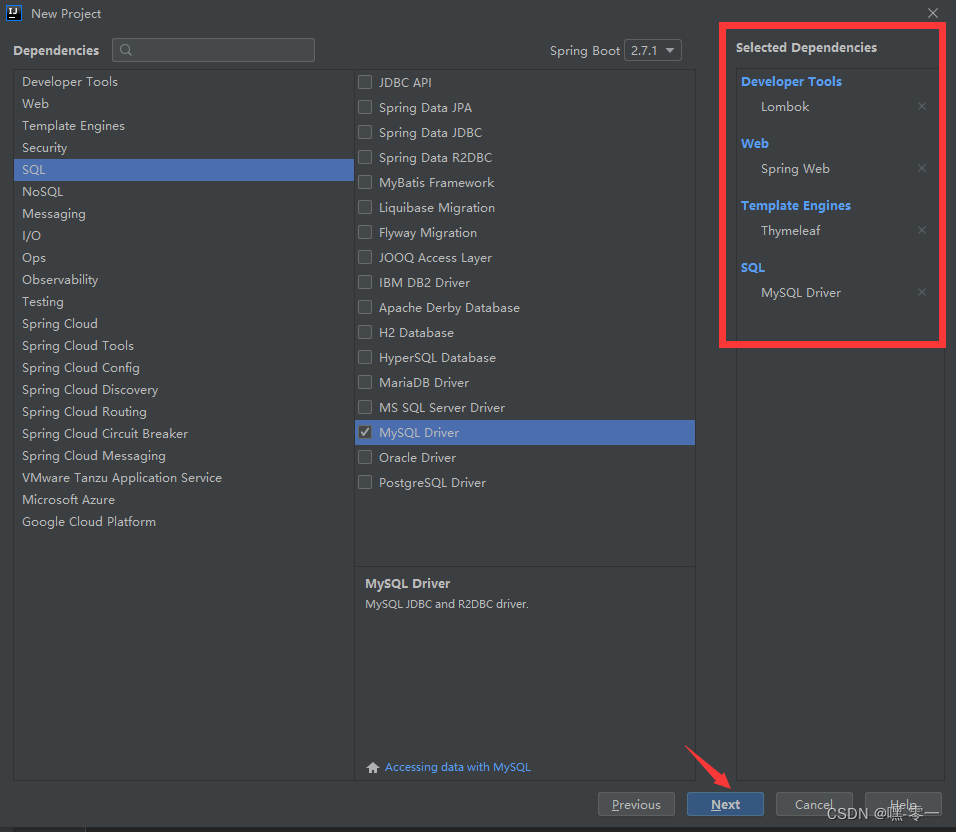The height and width of the screenshot is (832, 956).
Task: Remove Spring Web from selected dependencies
Action: [921, 169]
